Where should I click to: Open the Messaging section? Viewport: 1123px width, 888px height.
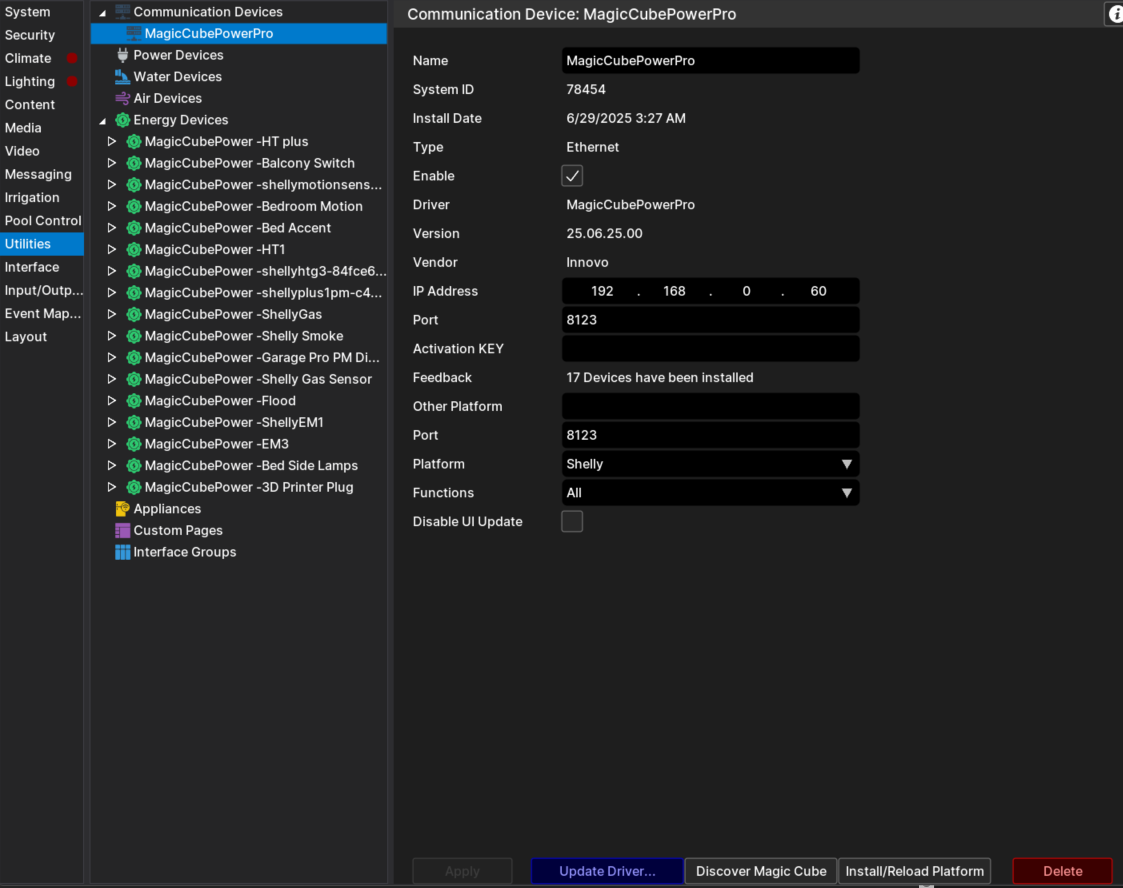[x=42, y=174]
